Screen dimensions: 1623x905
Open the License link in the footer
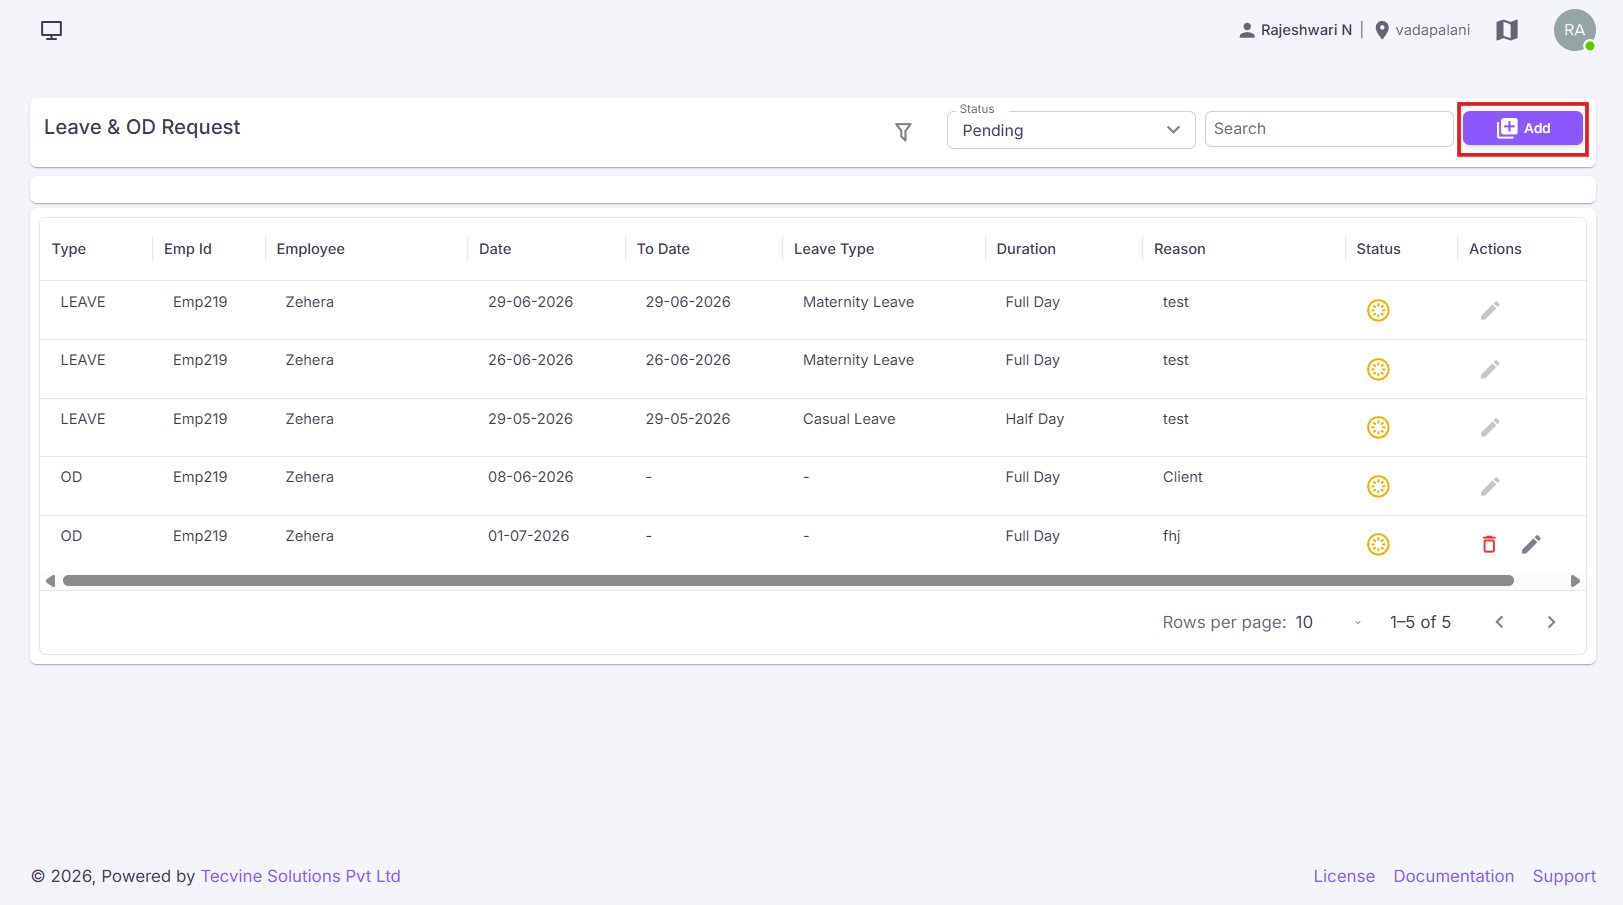click(1344, 876)
